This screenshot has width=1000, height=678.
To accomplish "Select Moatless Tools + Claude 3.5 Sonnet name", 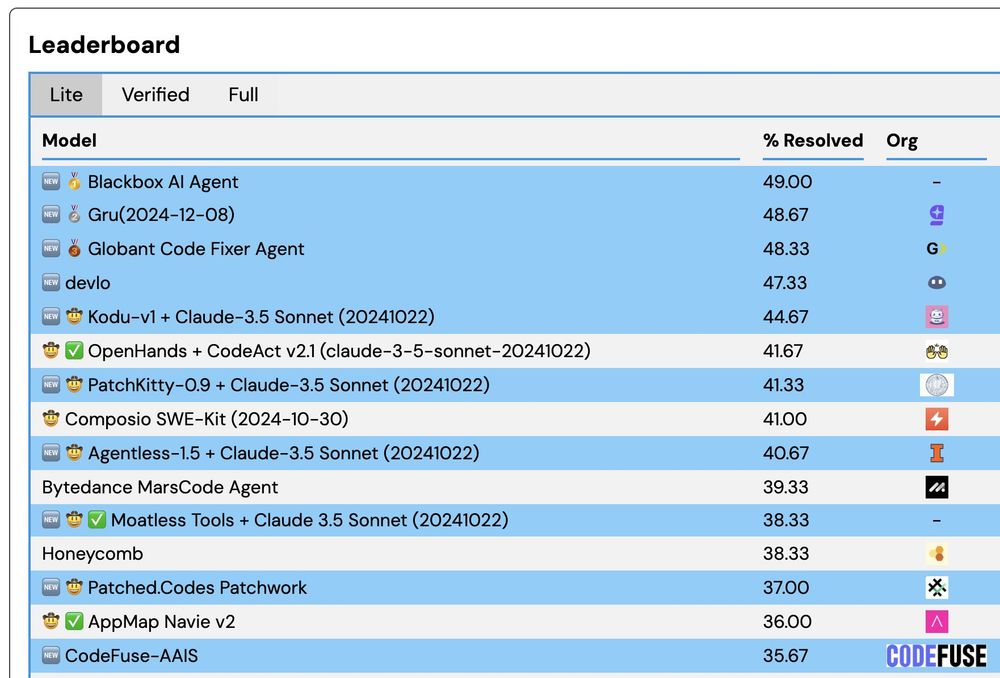I will (x=309, y=520).
